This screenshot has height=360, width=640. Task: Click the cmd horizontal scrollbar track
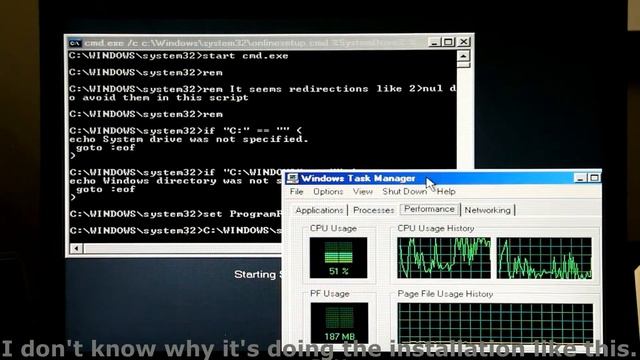tap(182, 248)
